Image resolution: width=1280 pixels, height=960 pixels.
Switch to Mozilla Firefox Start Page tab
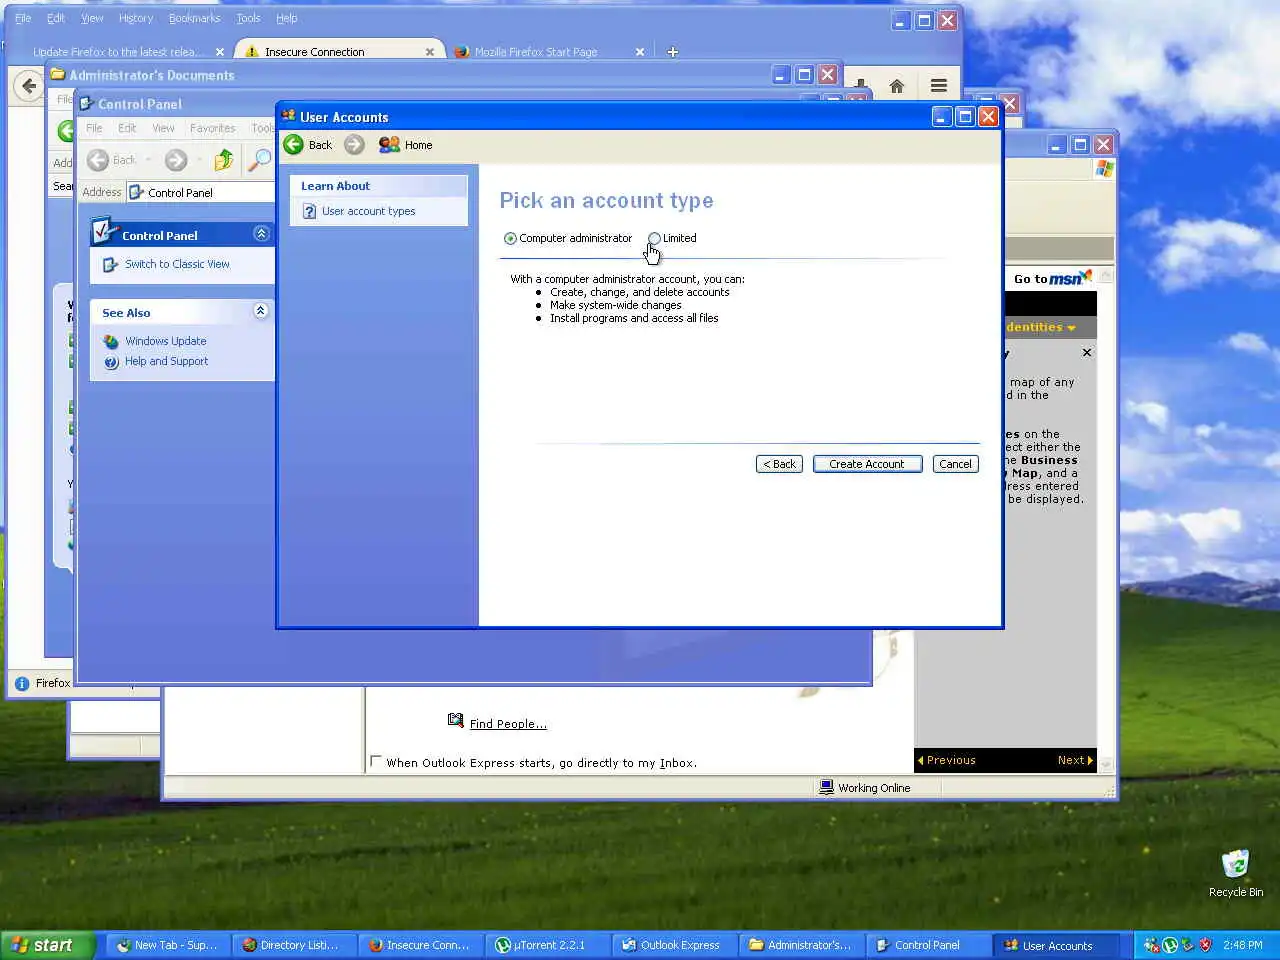tap(549, 52)
